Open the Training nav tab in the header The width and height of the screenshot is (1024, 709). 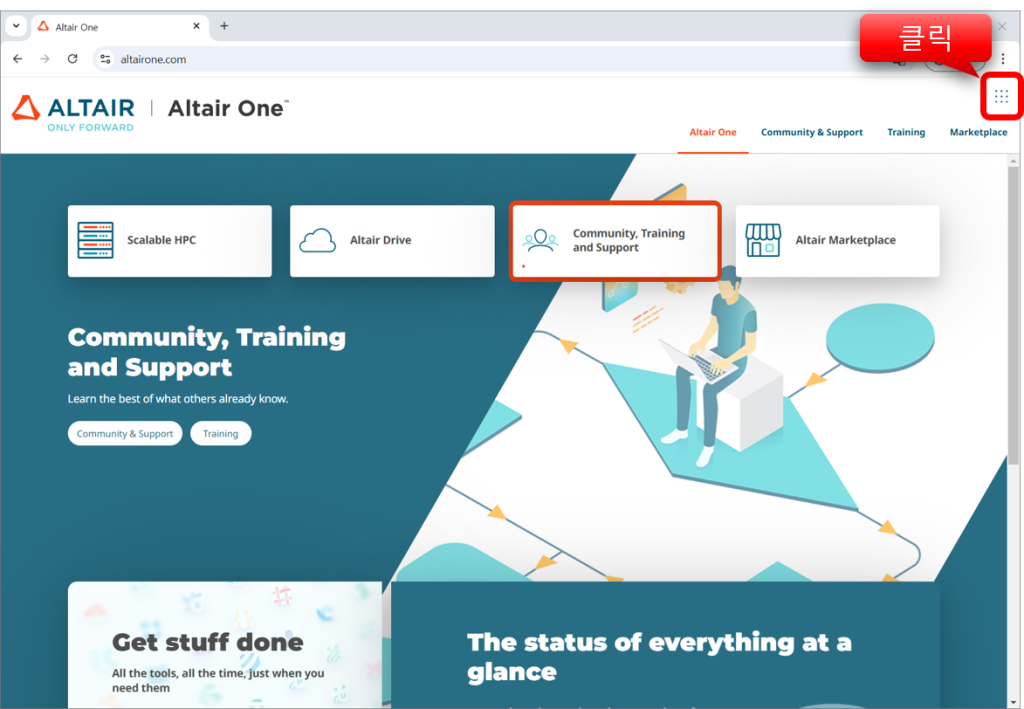tap(906, 132)
